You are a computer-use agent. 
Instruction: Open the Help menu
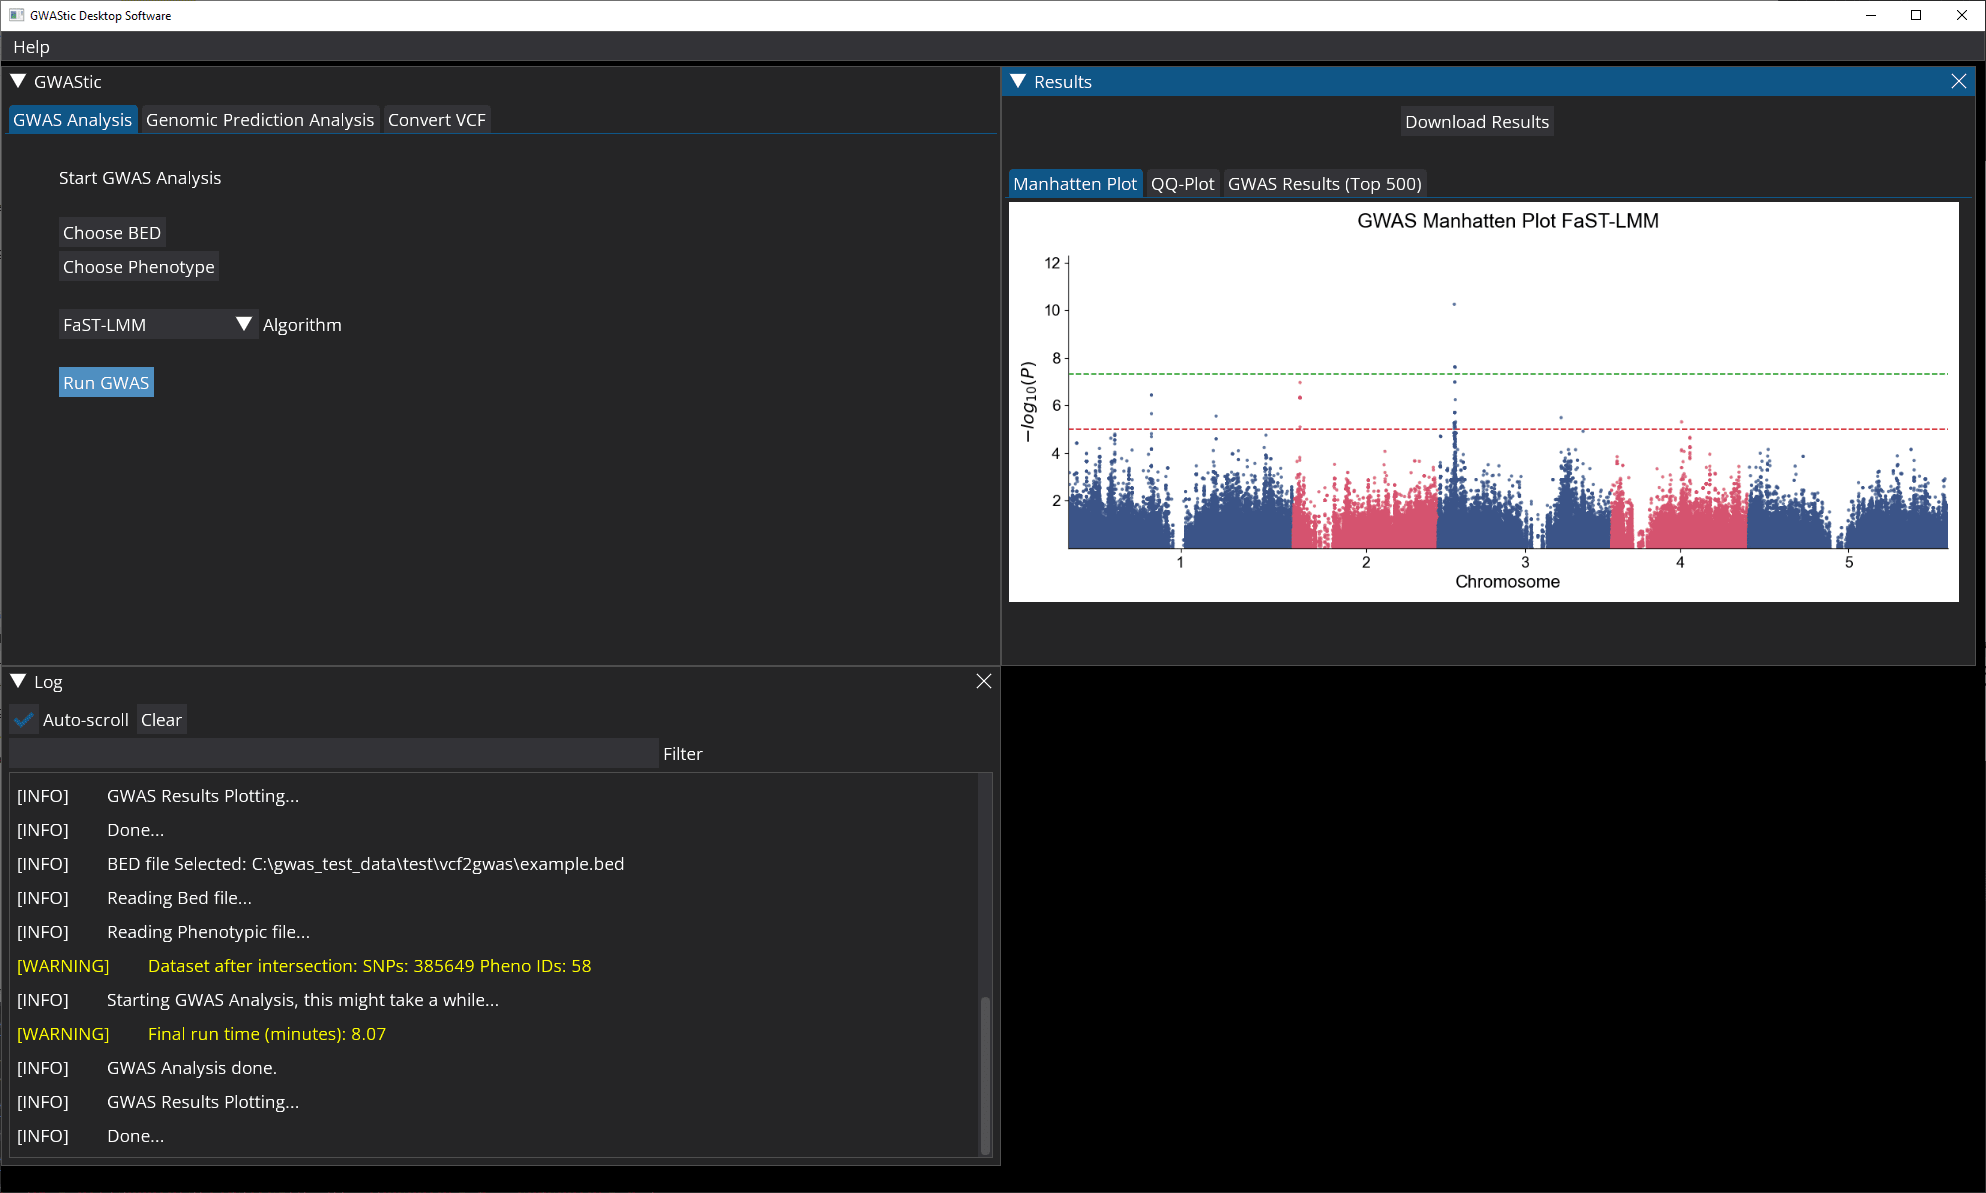click(30, 47)
